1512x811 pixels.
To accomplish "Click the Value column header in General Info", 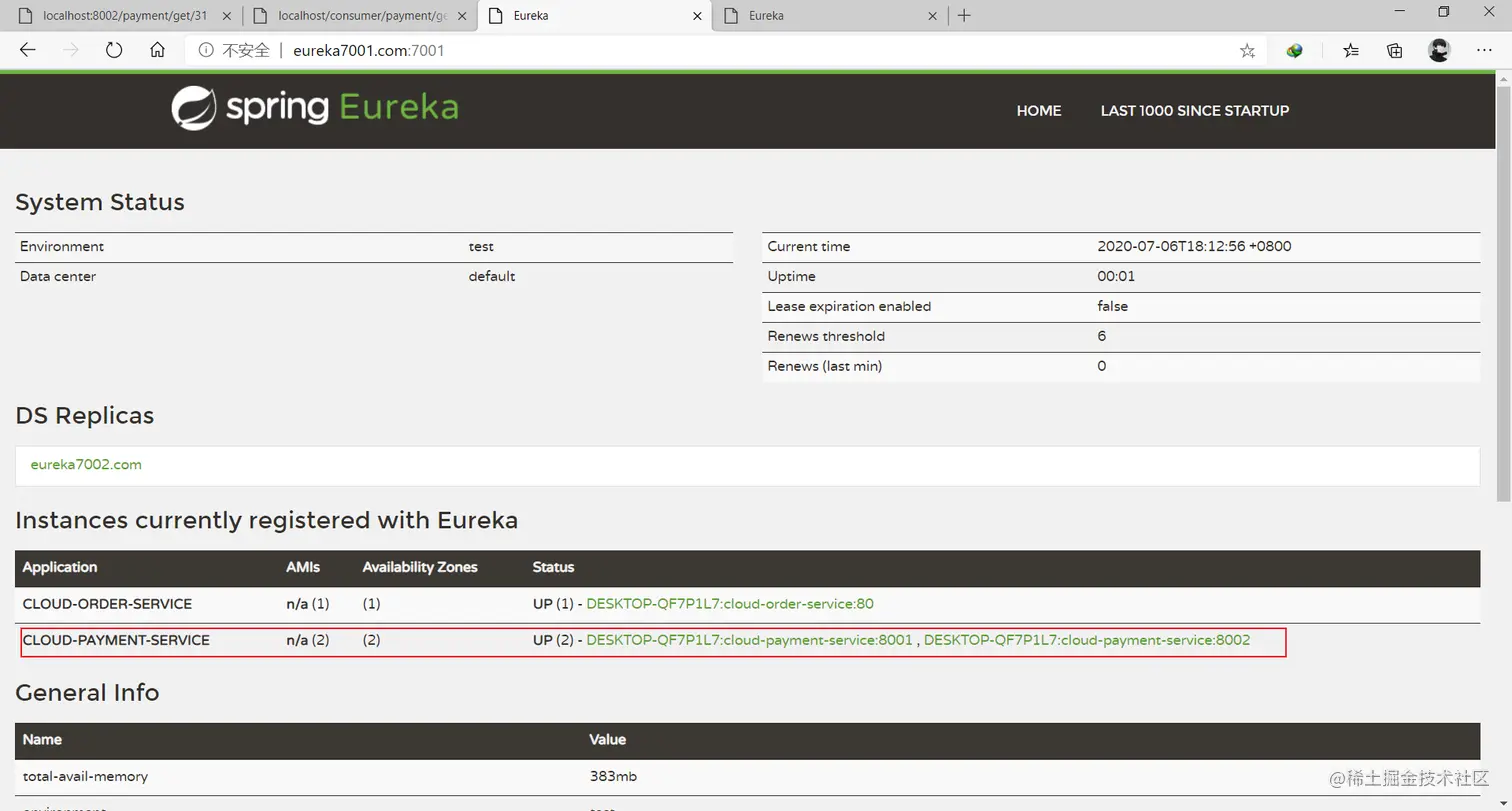I will [x=608, y=740].
